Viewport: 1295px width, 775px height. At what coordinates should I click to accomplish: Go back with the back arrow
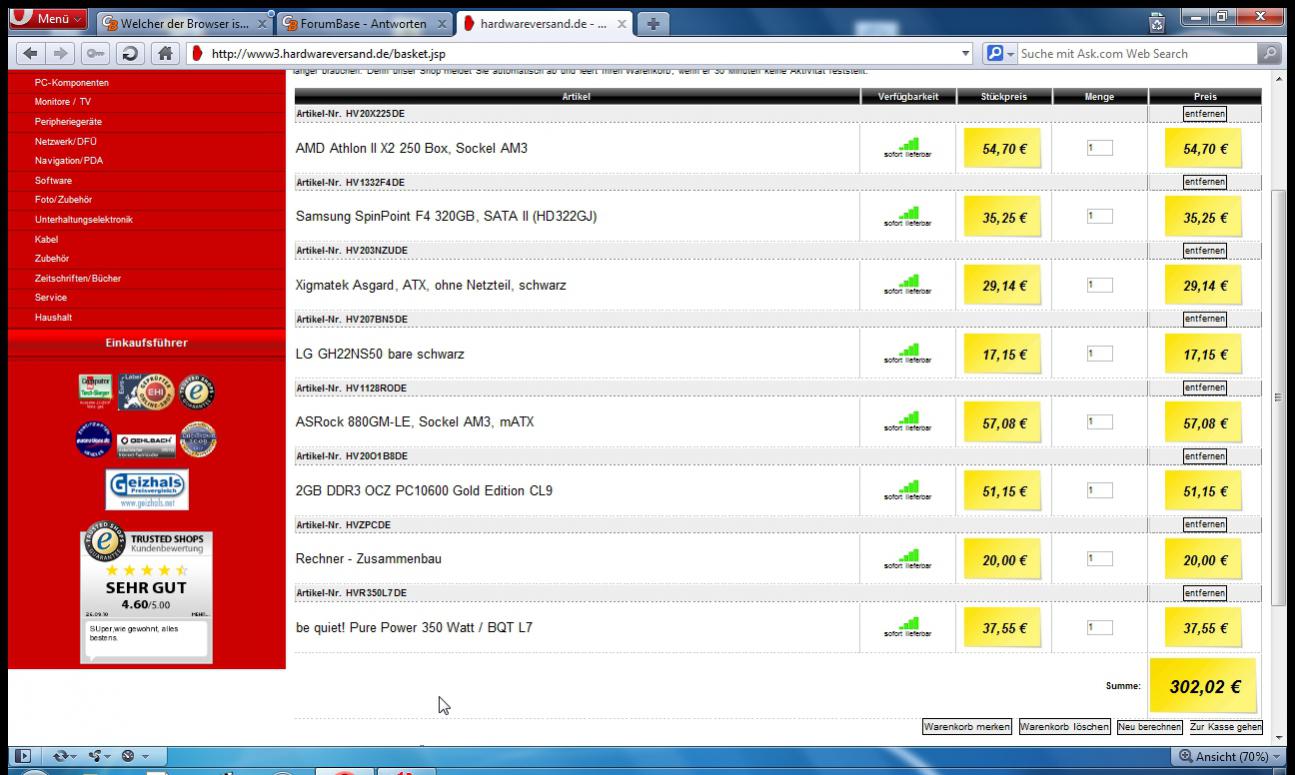(x=31, y=54)
